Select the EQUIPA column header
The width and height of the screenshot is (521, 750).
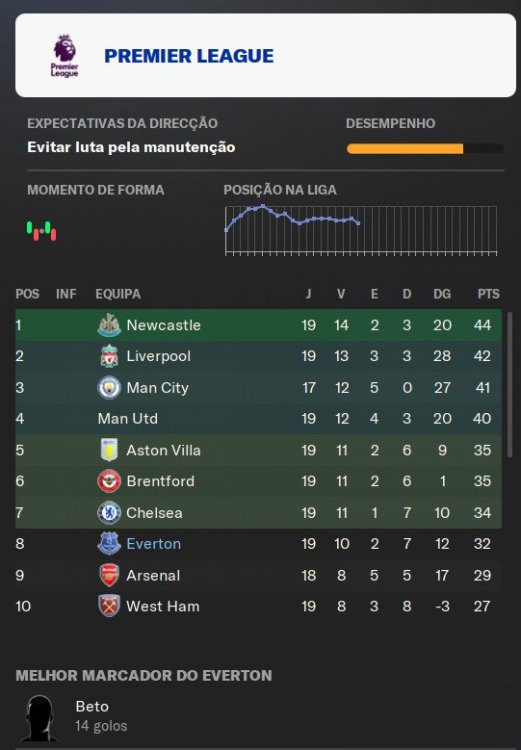118,294
